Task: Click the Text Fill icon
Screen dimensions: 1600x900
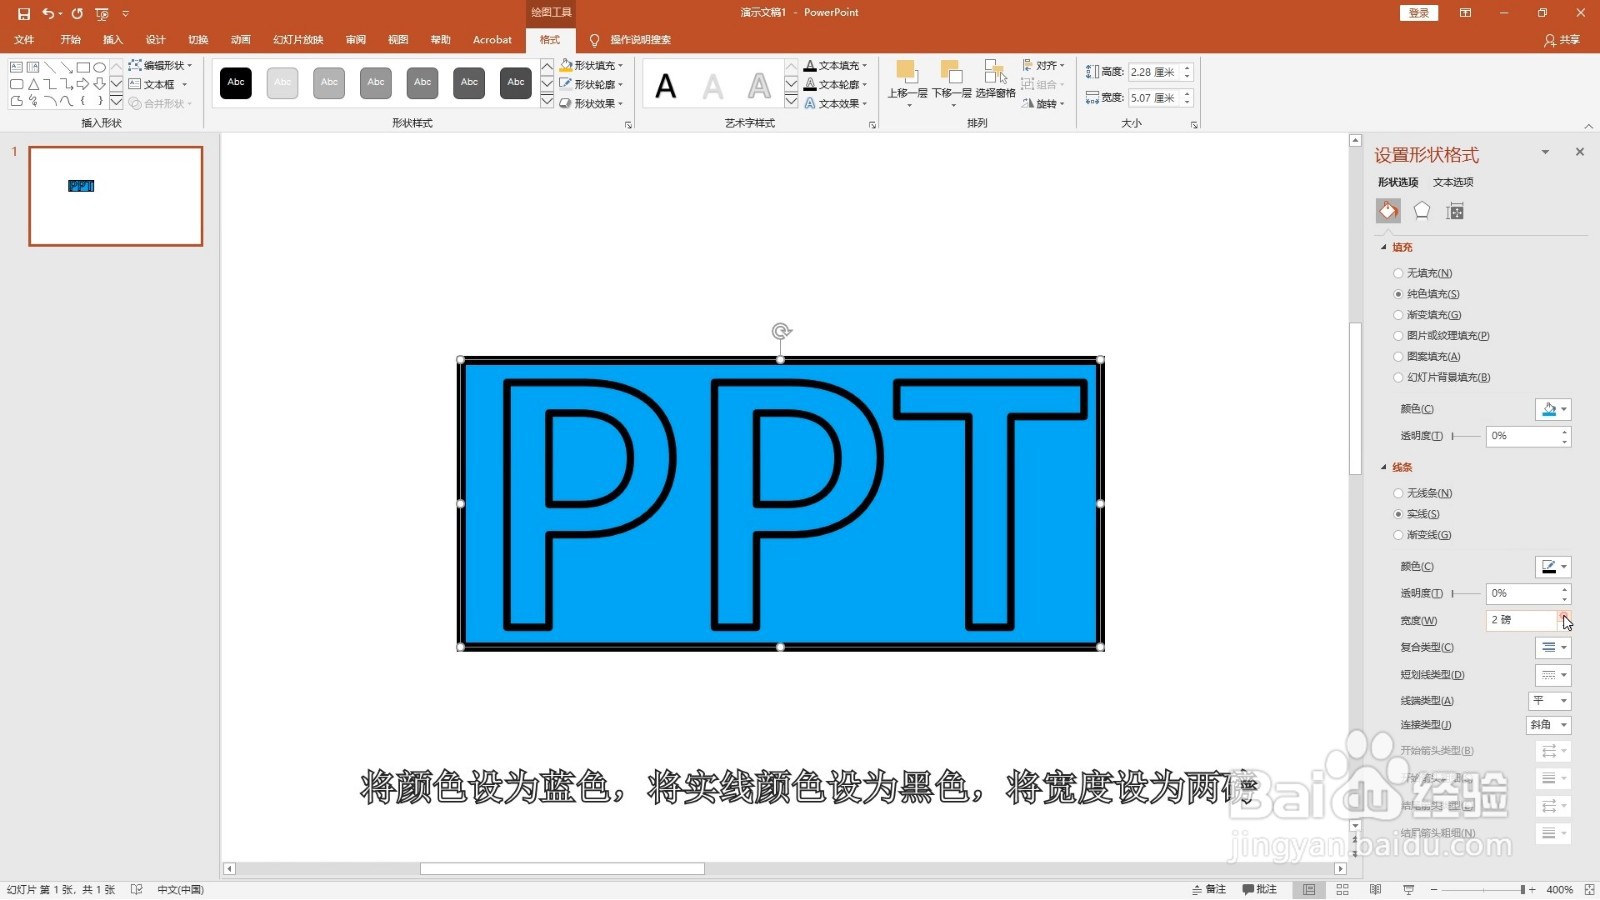Action: (810, 65)
